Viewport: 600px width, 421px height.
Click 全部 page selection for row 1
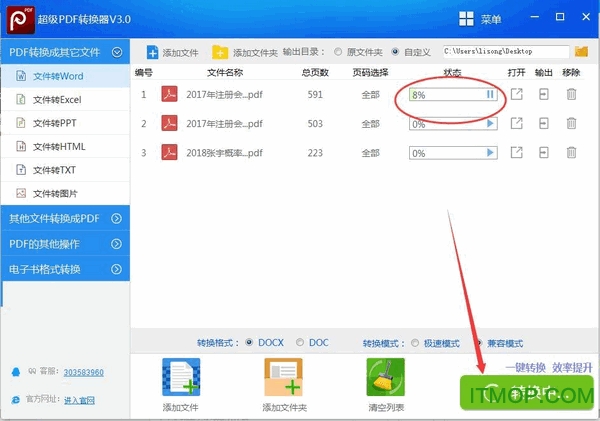[370, 95]
